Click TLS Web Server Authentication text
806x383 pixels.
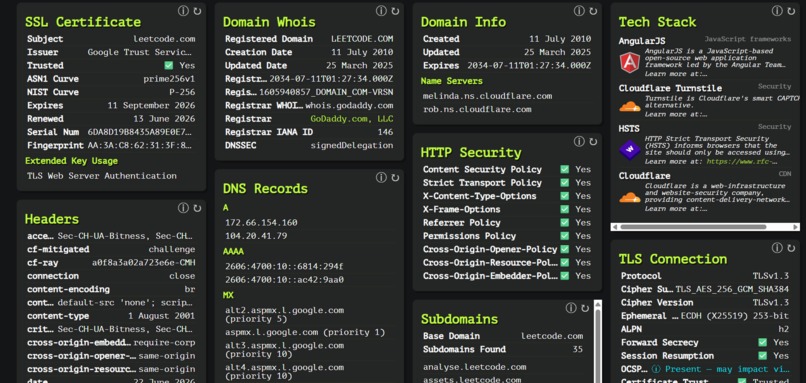coord(102,176)
